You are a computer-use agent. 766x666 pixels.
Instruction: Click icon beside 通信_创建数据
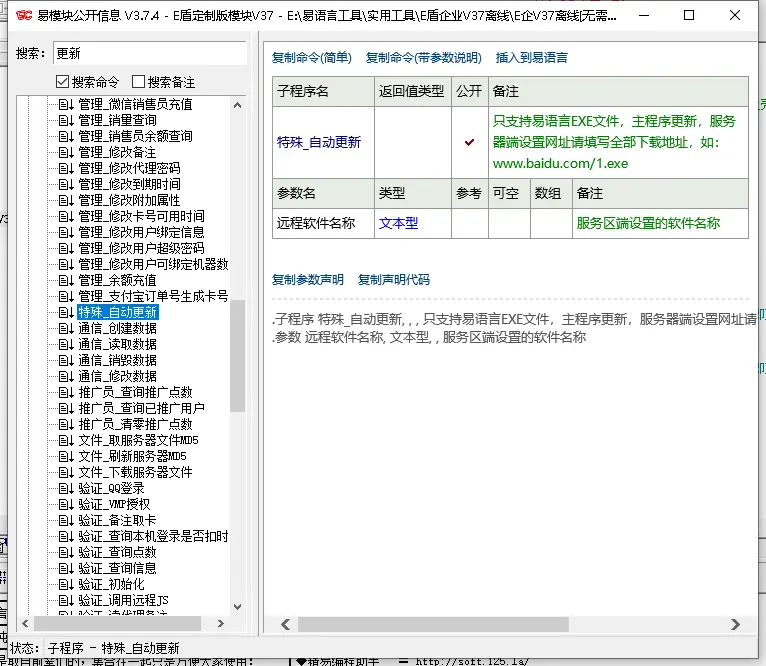coord(66,328)
